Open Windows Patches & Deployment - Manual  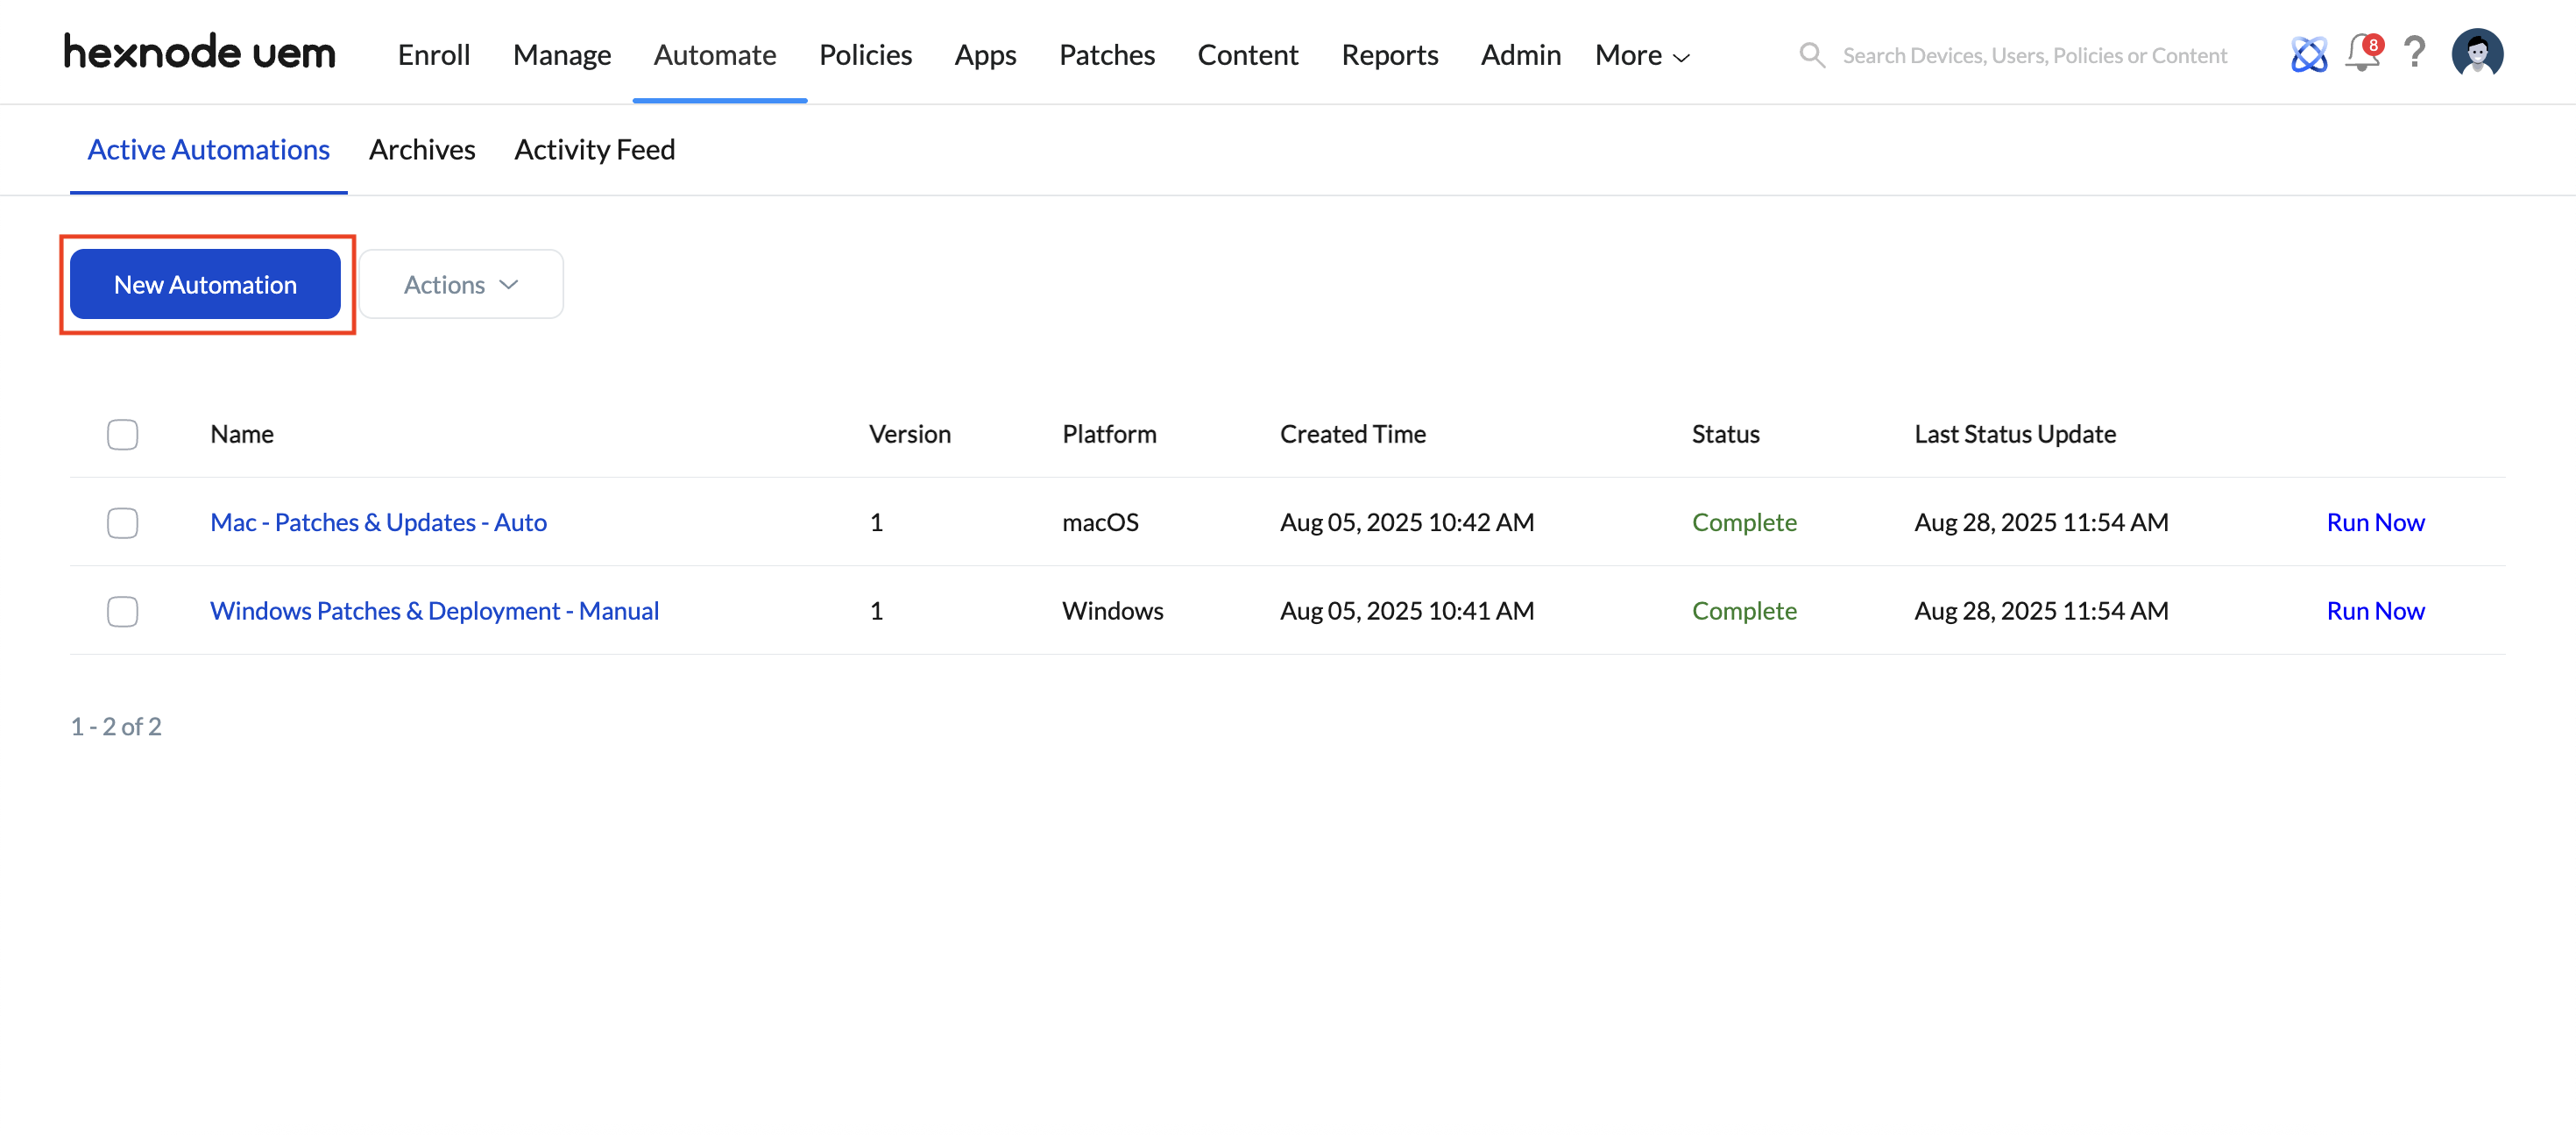pos(434,610)
